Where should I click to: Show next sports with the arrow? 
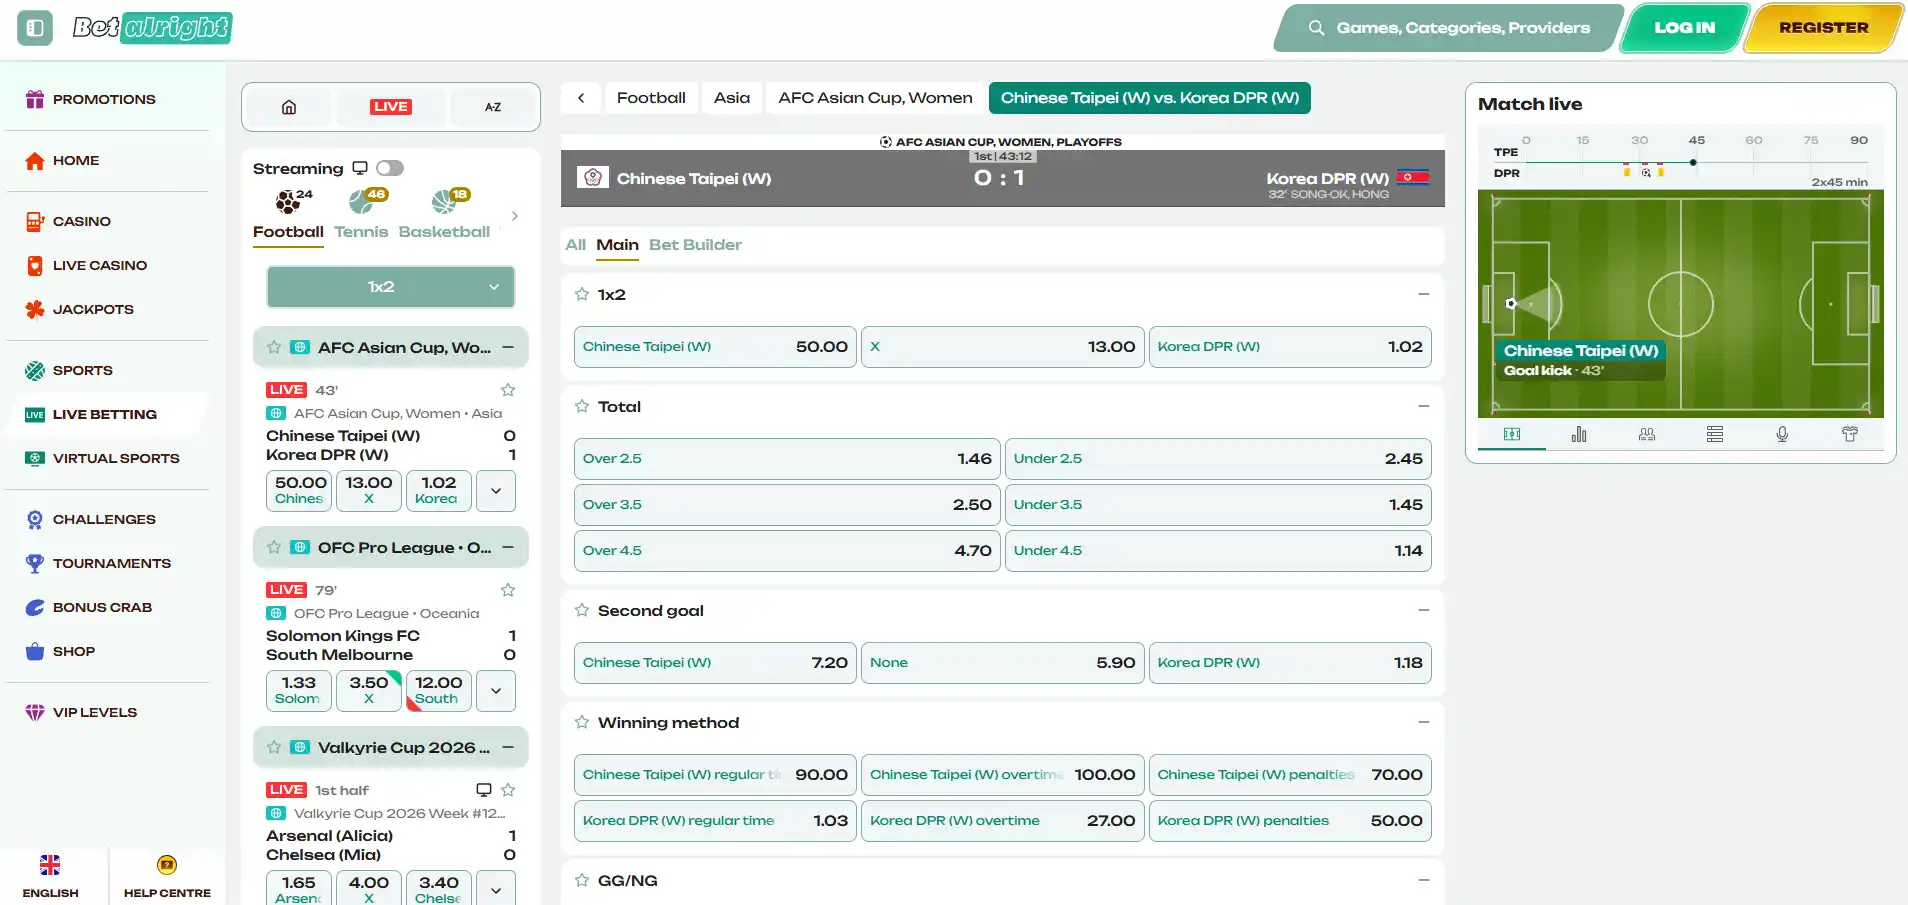pyautogui.click(x=515, y=216)
